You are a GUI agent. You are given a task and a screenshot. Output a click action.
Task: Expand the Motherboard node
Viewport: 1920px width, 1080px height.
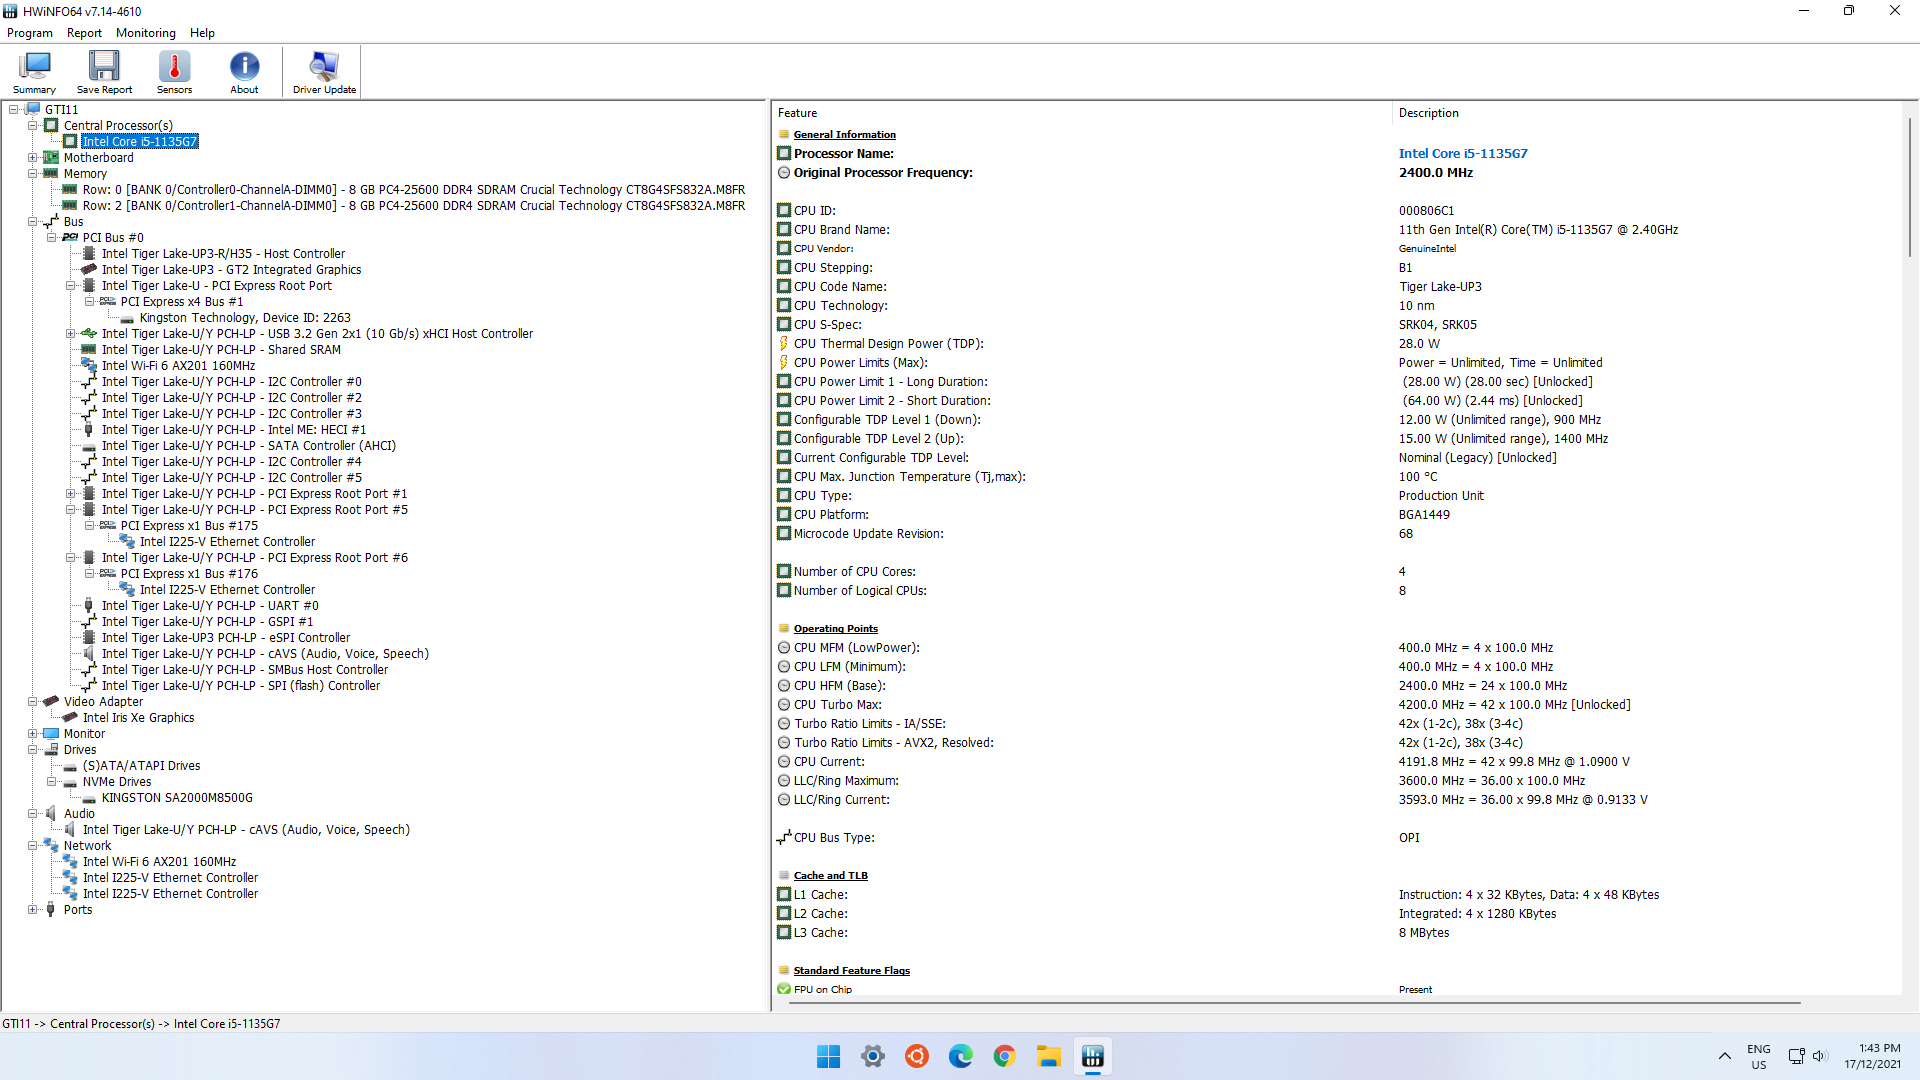[x=33, y=157]
